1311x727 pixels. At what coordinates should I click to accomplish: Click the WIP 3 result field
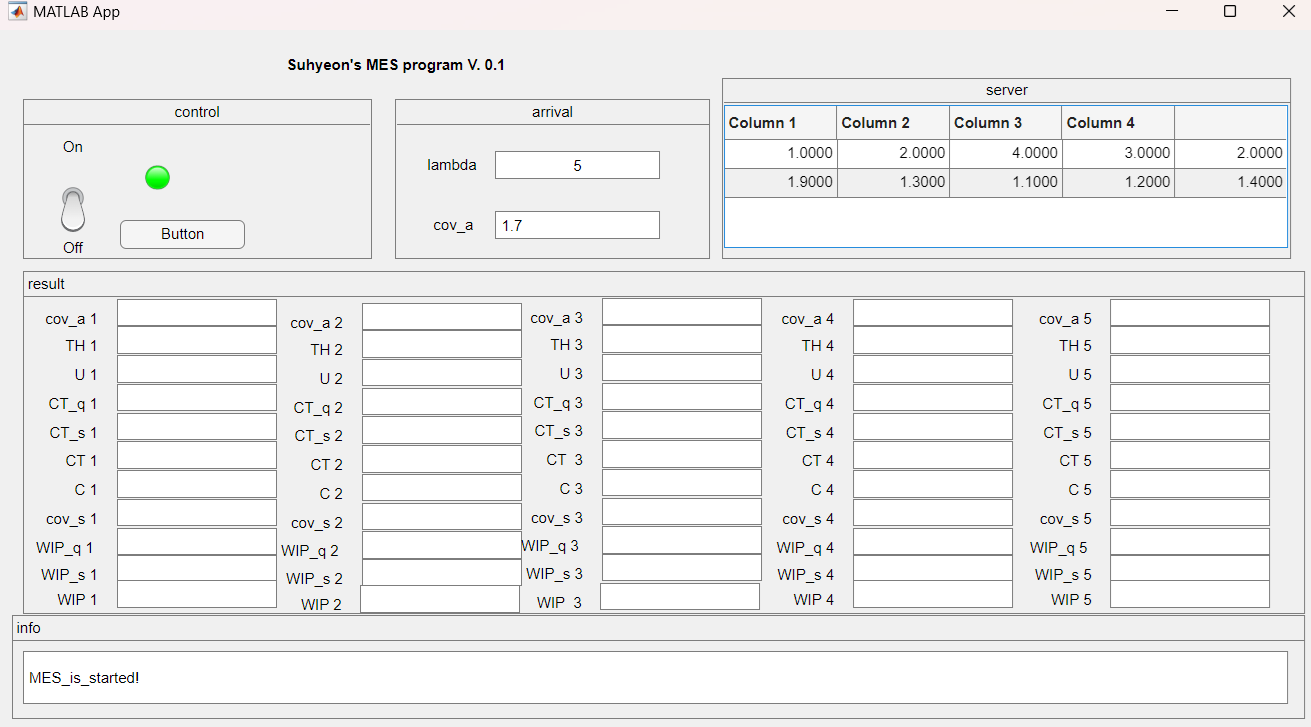click(680, 597)
